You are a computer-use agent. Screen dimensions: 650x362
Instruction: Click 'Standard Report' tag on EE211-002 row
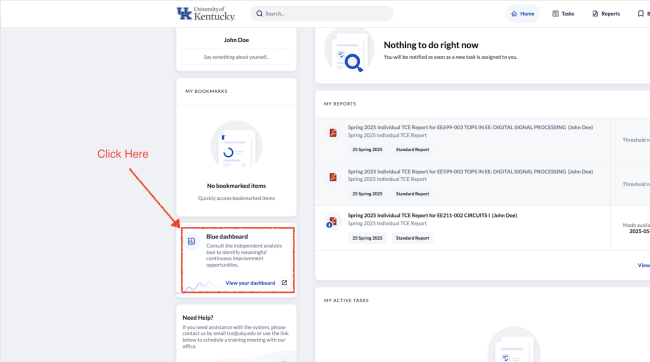click(x=412, y=238)
